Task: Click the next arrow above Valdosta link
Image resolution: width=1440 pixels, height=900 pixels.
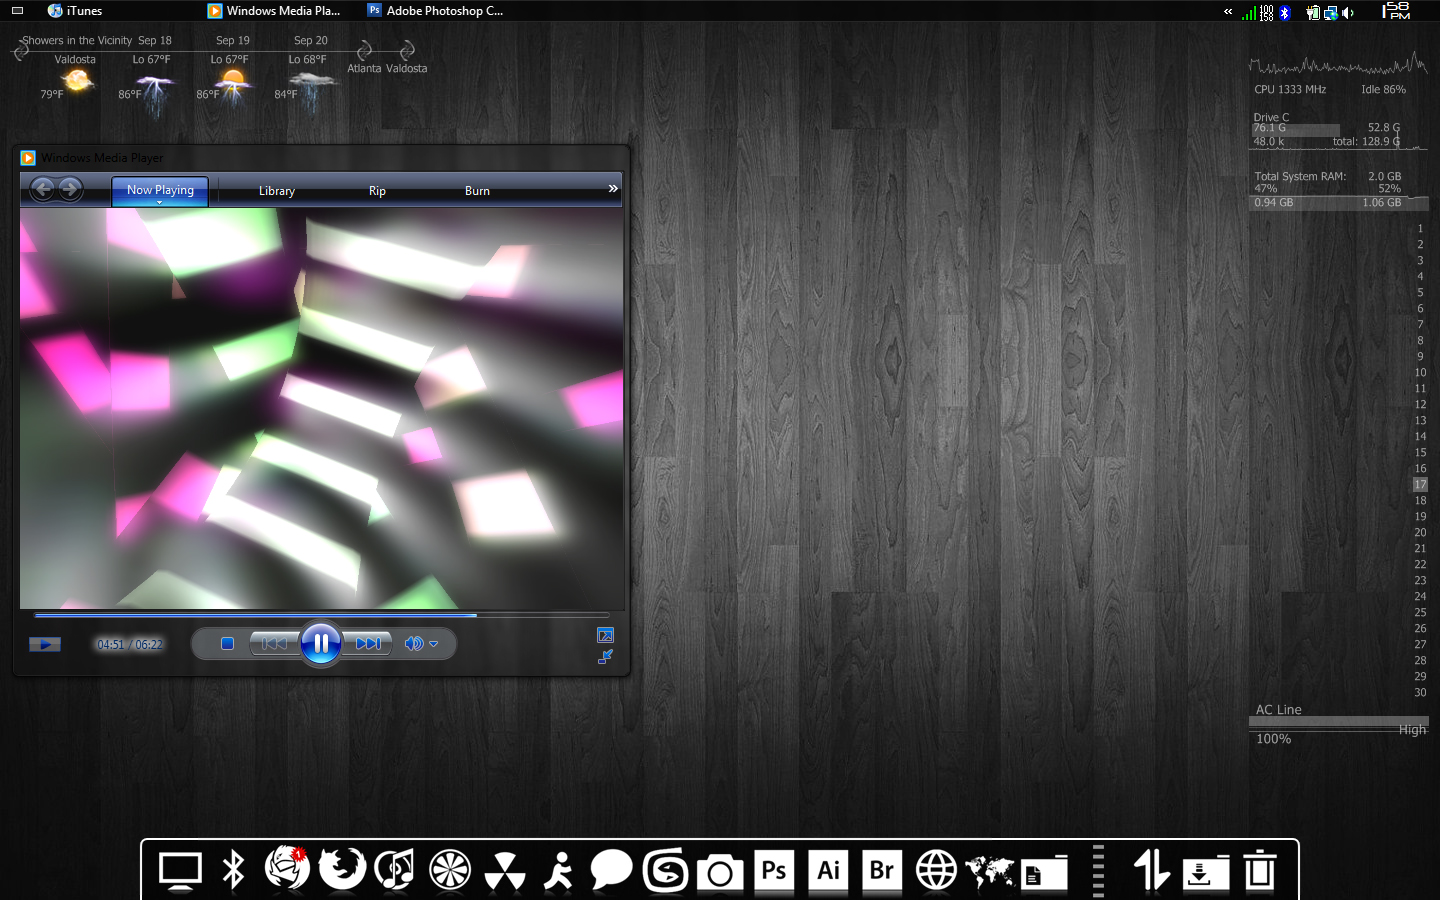Action: tap(406, 50)
